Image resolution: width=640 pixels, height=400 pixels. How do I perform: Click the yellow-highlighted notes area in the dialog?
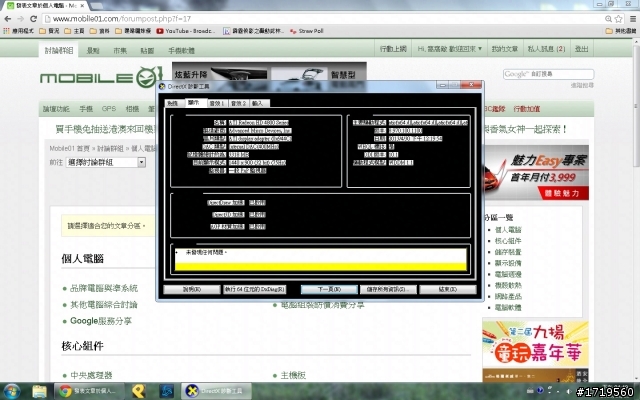(320, 259)
